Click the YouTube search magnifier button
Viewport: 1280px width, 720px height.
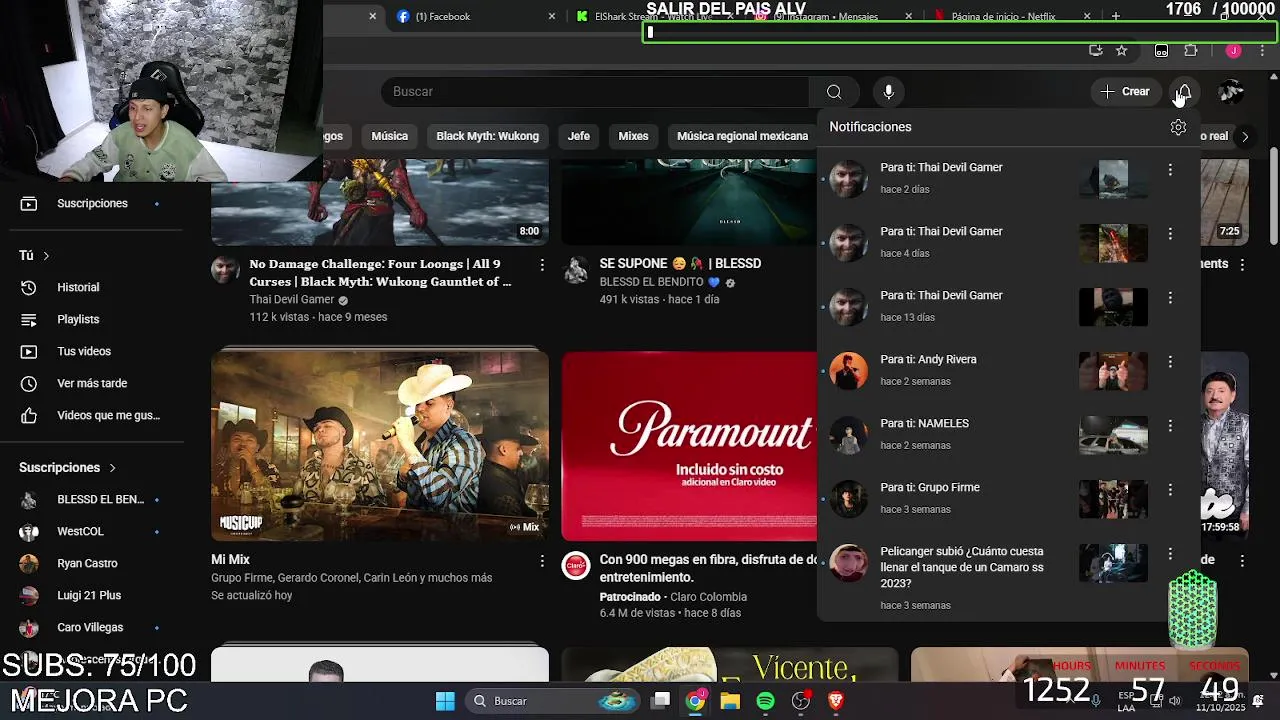tap(834, 92)
